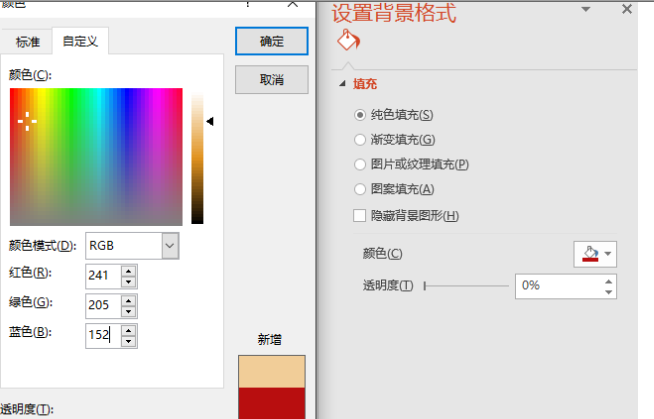The image size is (654, 419).
Task: Increase green value with up arrow
Action: 129,301
